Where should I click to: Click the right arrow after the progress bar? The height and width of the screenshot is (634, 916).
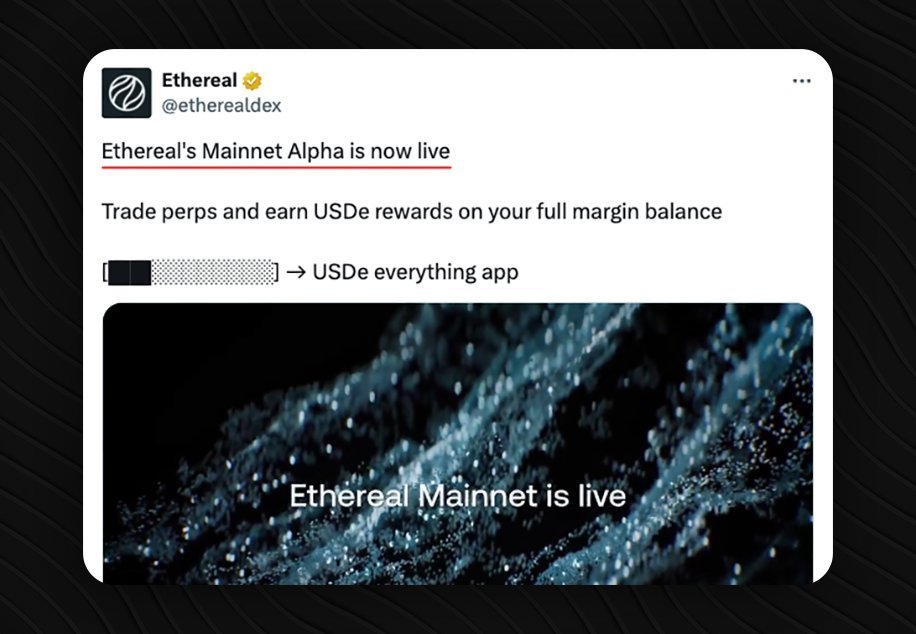[x=296, y=272]
